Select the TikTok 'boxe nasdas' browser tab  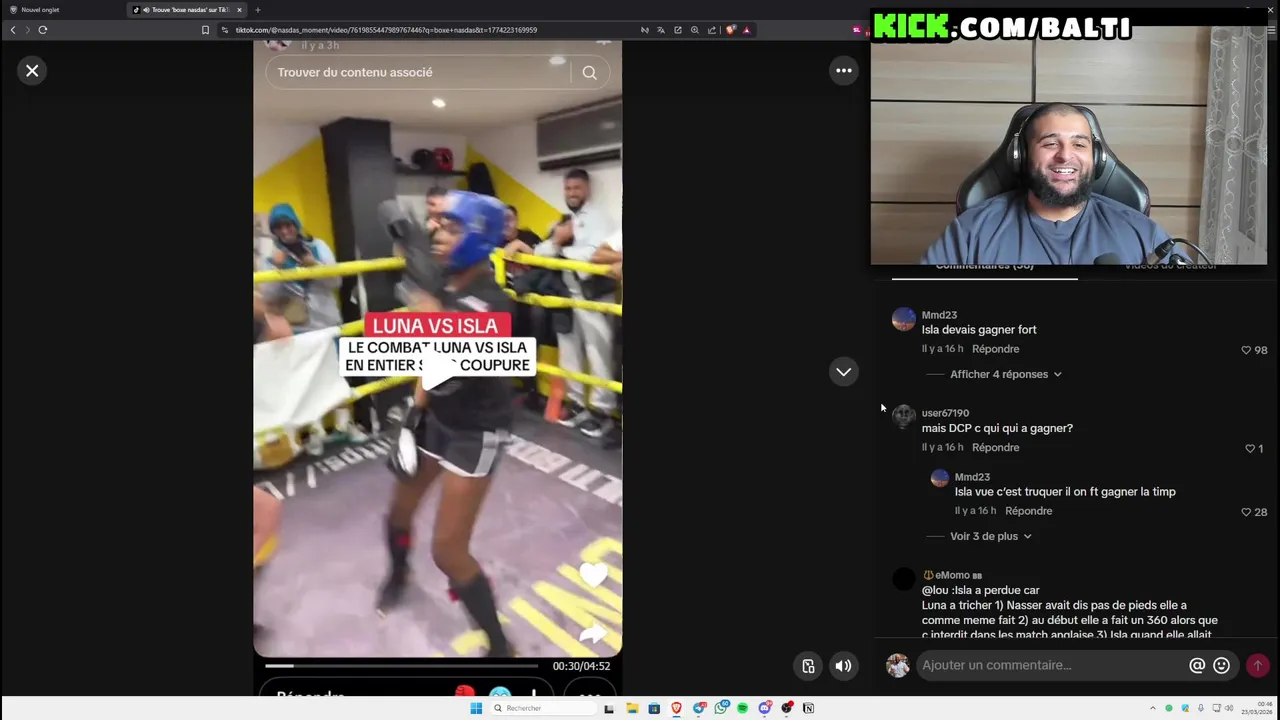click(x=186, y=10)
